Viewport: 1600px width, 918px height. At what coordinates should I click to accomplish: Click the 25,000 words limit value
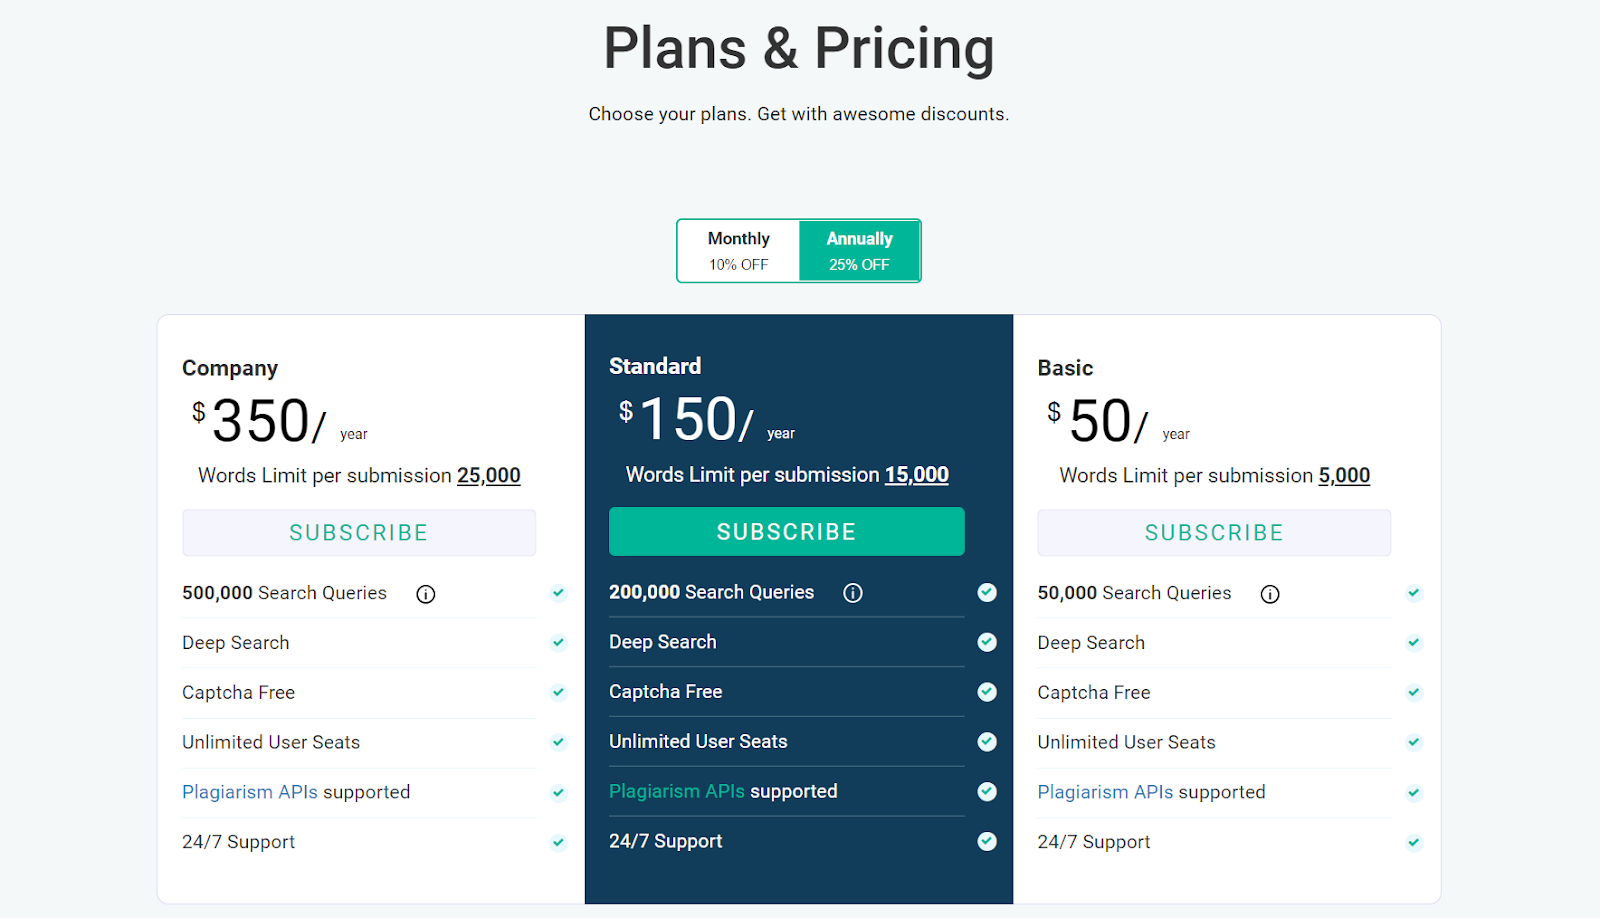489,476
